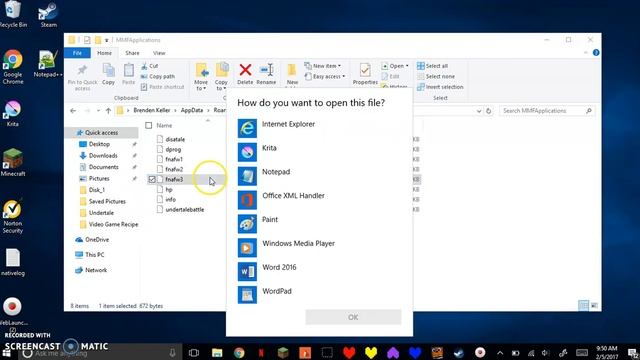
Task: Select Windows Media Player option
Action: 319,247
